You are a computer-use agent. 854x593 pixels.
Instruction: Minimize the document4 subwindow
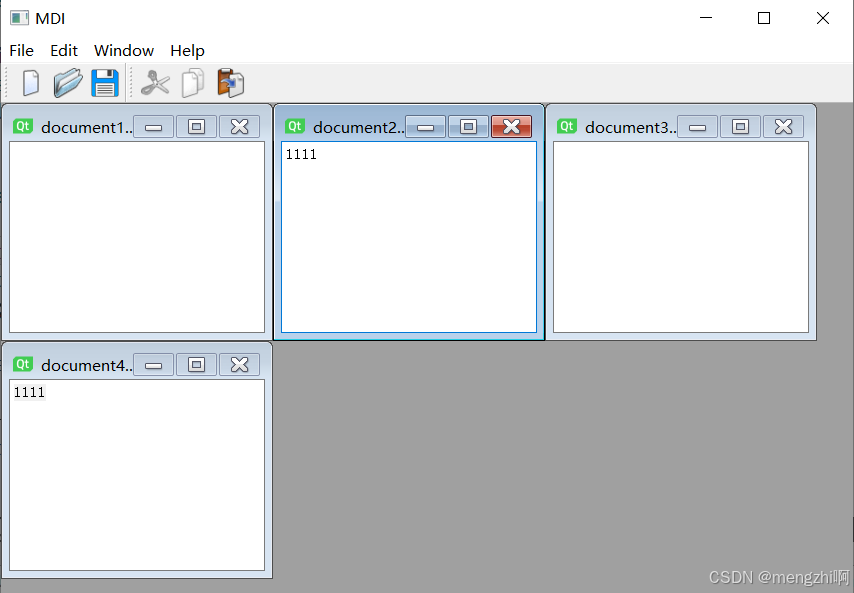pos(154,365)
